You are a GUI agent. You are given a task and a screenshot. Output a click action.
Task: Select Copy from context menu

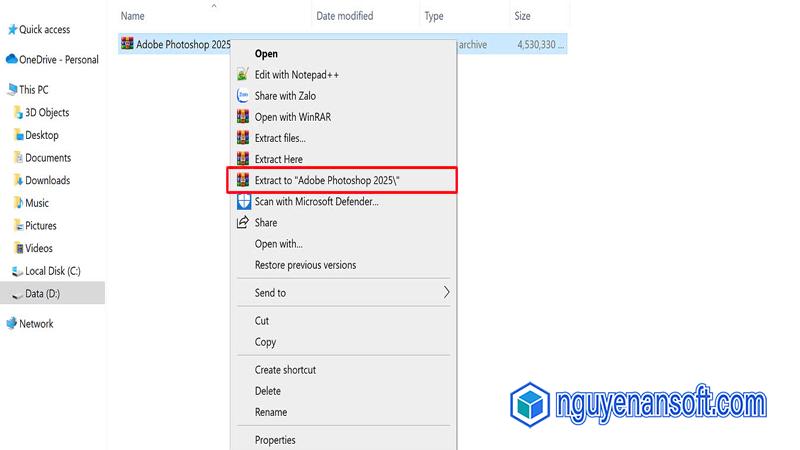[x=344, y=342]
